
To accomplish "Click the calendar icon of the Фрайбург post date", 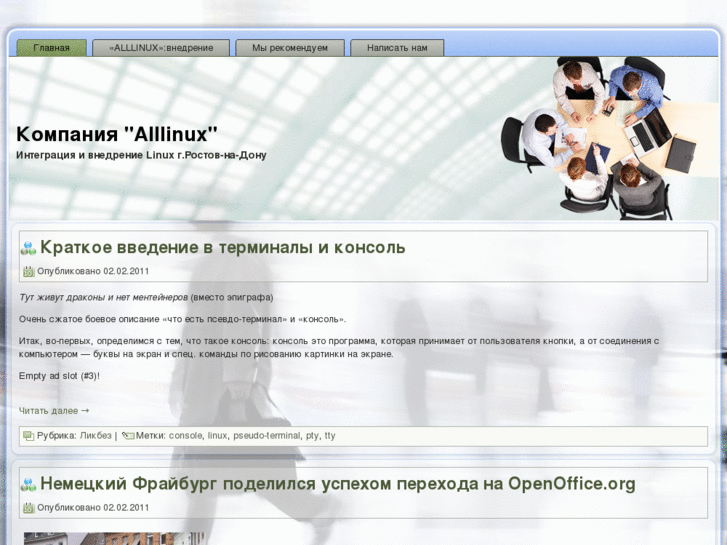I will click(29, 508).
